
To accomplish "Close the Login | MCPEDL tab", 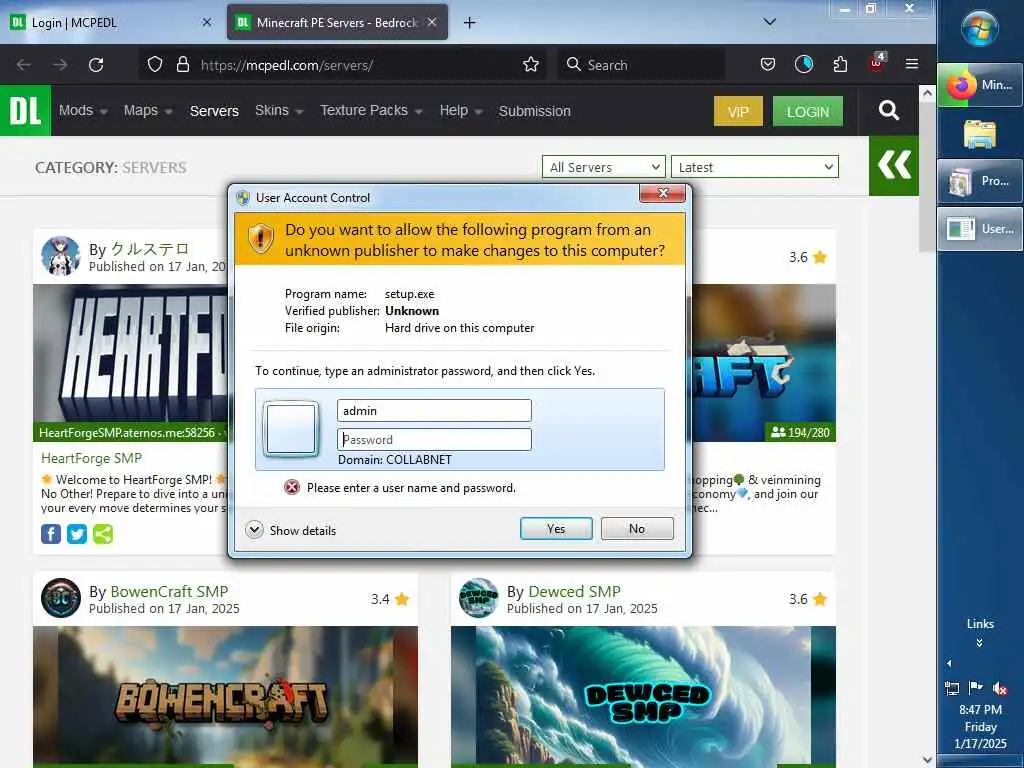I will click(207, 22).
